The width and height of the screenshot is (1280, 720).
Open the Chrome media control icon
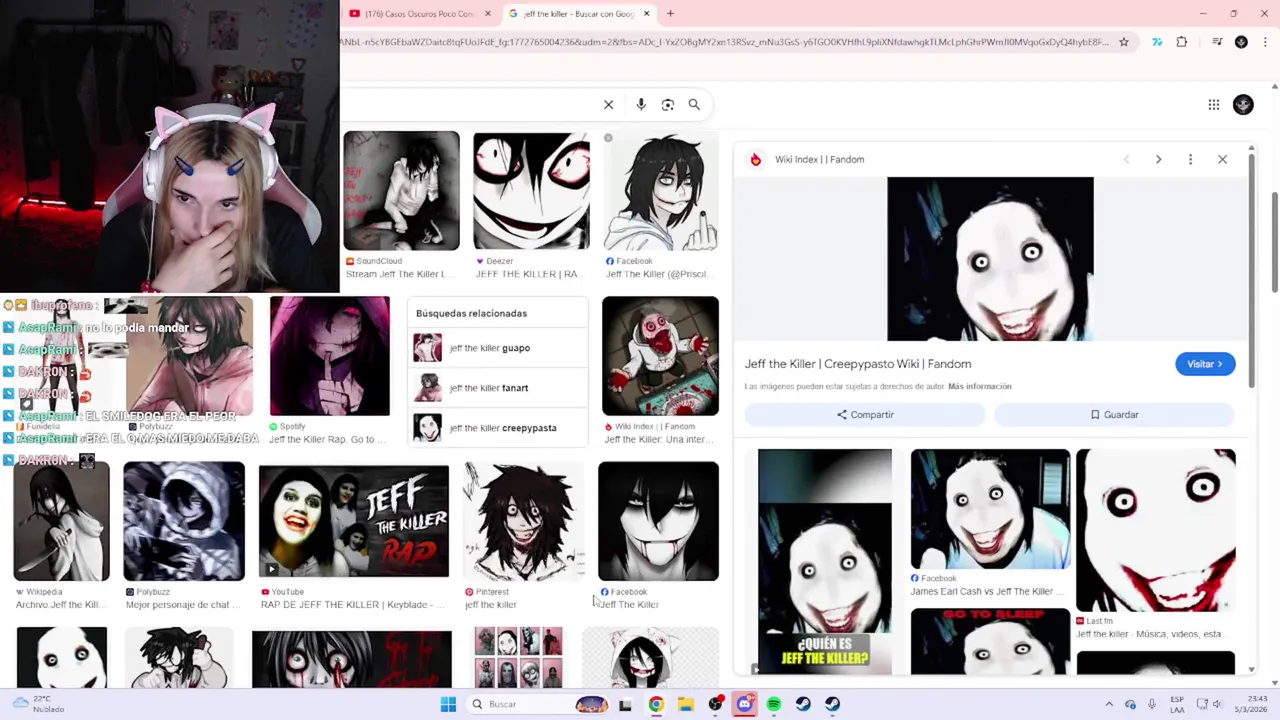1217,42
